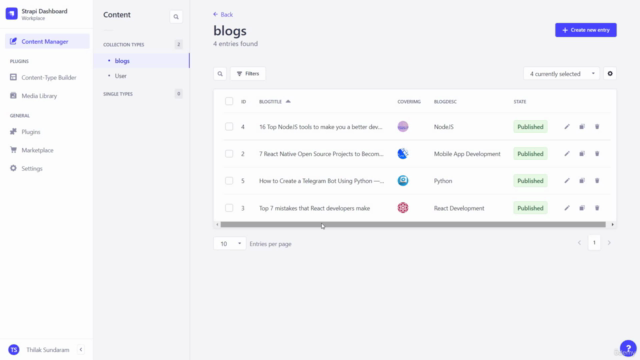The image size is (640, 360).
Task: Open the help question mark button
Action: (628, 348)
